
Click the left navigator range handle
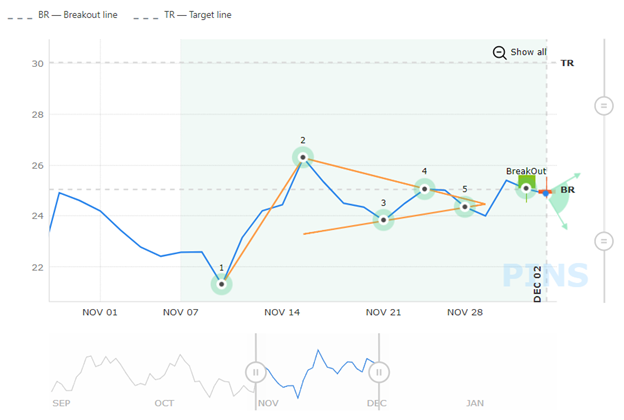click(256, 372)
